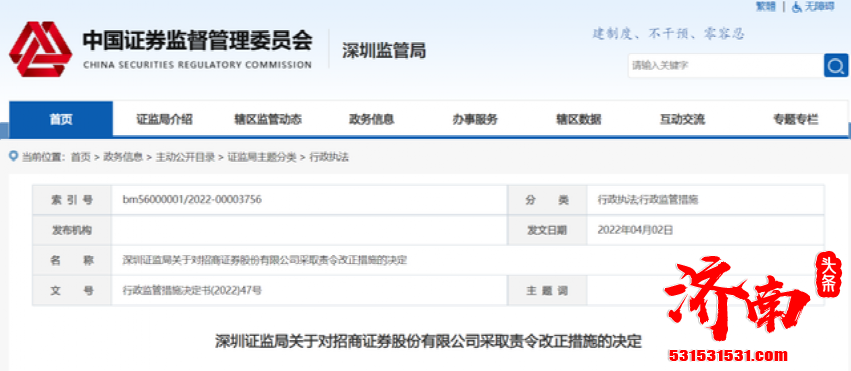Click the 深圳监管局 header text
851x371 pixels.
pos(384,50)
